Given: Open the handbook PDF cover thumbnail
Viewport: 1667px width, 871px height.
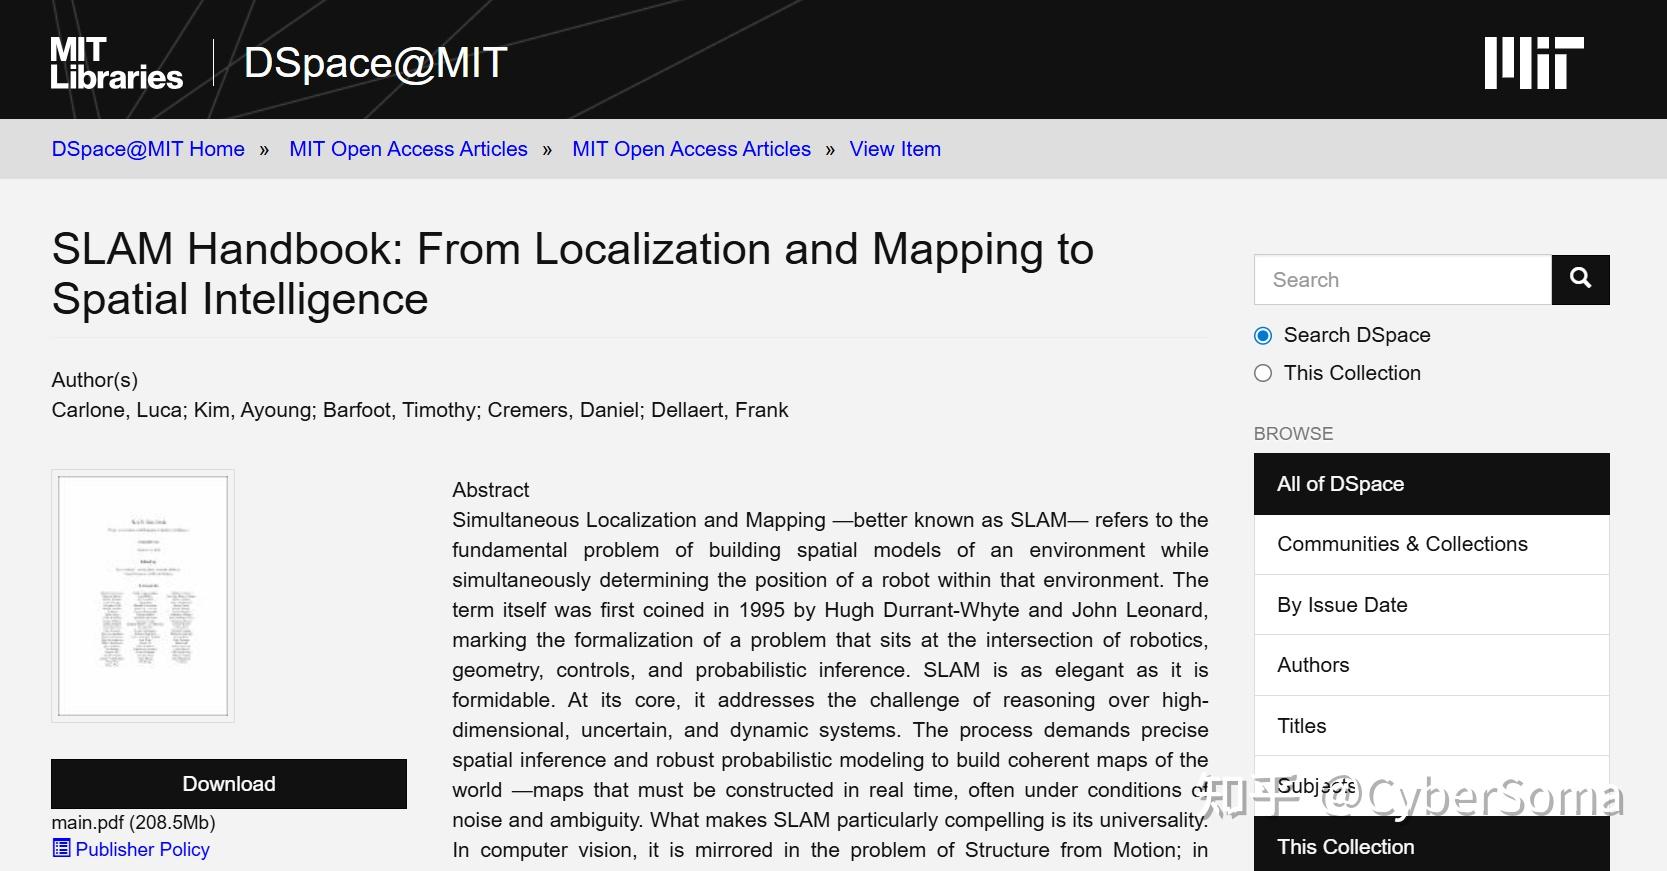Looking at the screenshot, I should pos(143,596).
